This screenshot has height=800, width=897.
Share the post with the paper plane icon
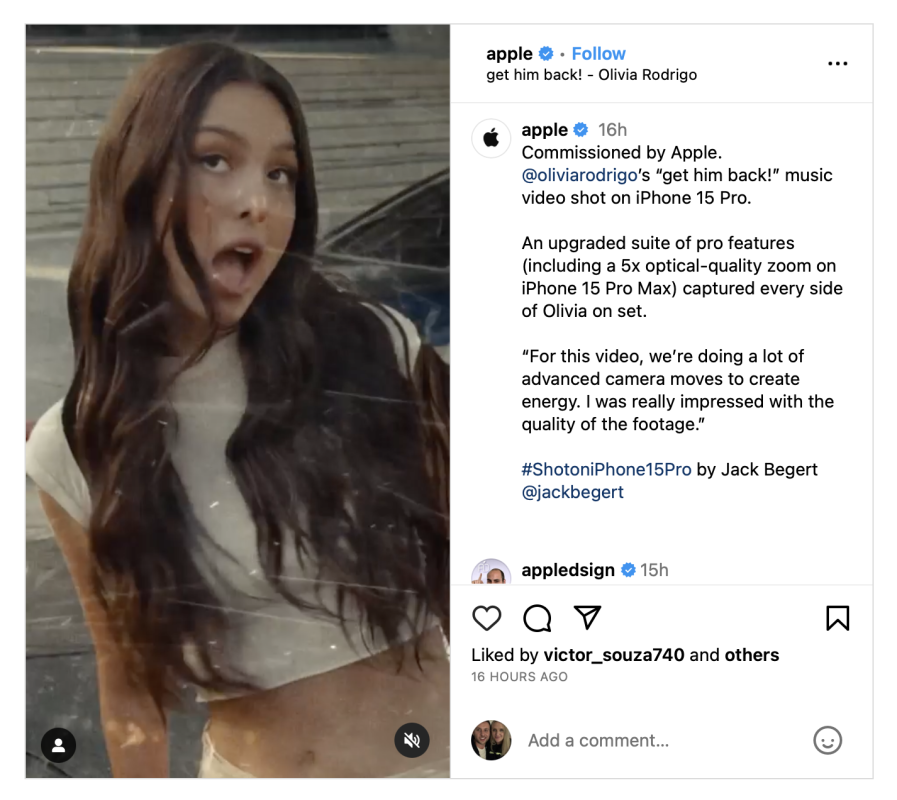[588, 618]
